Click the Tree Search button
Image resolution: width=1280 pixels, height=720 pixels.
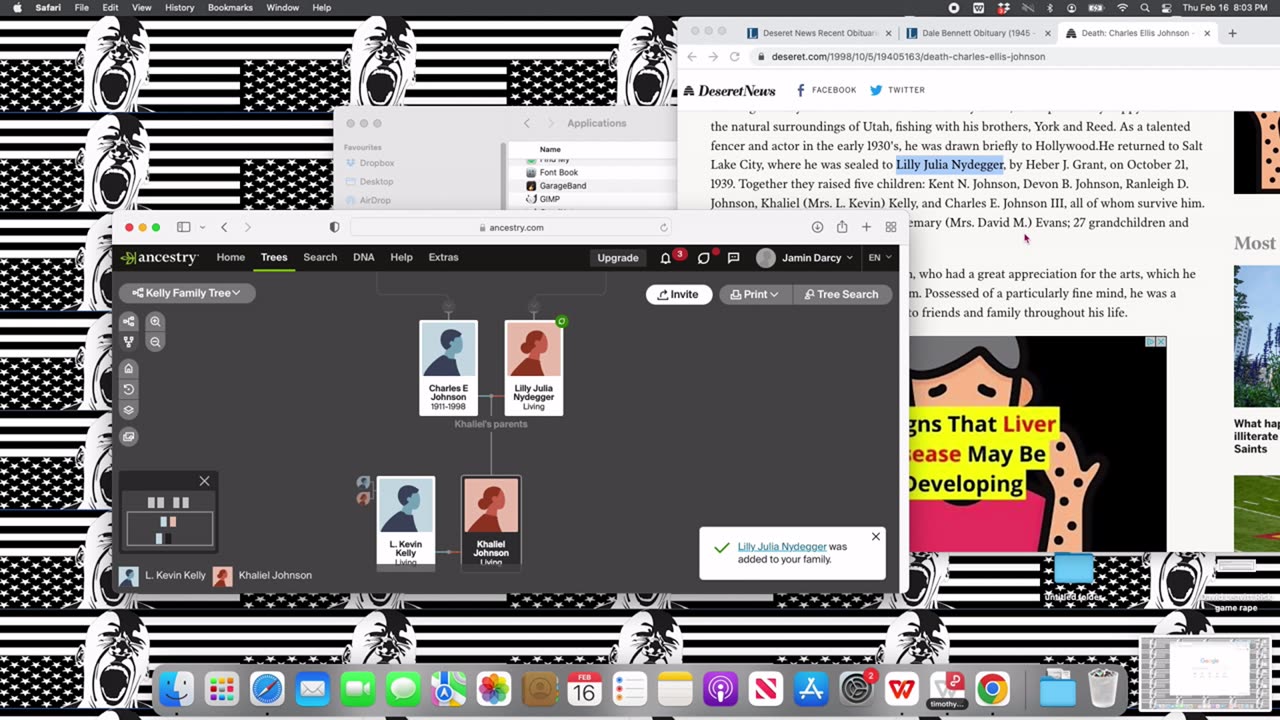pyautogui.click(x=842, y=294)
